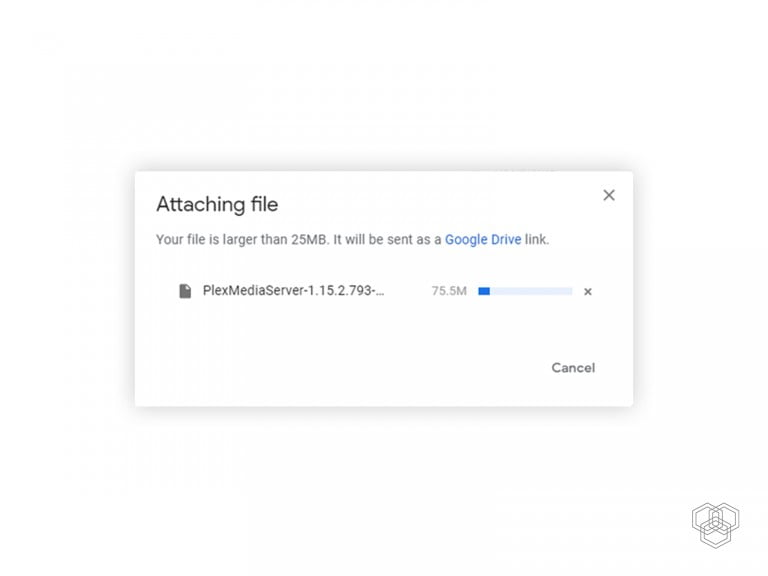Click the filled blue part of progress bar
768x576 pixels.
point(484,291)
